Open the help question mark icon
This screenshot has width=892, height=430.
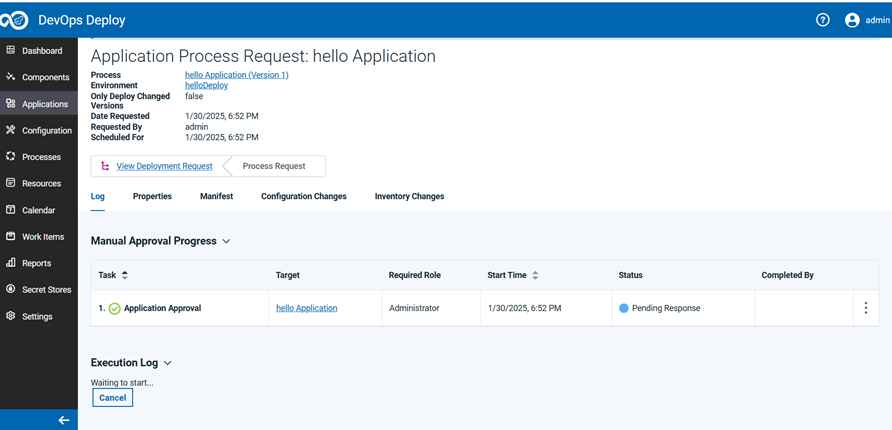823,20
